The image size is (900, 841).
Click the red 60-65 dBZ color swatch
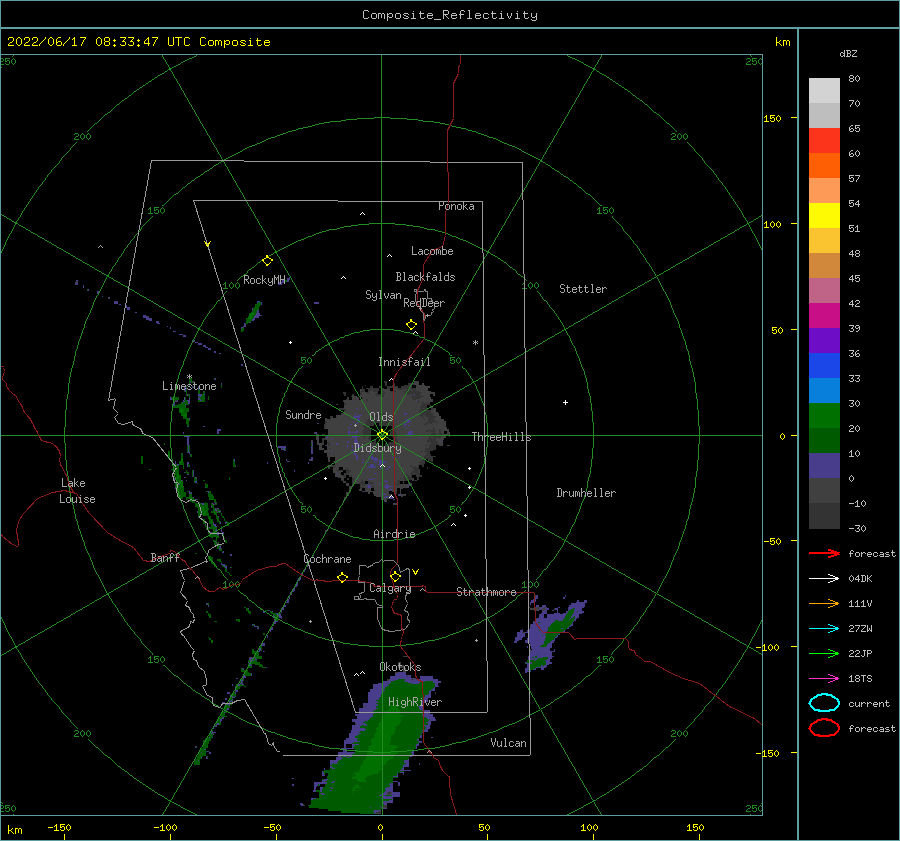tap(824, 141)
